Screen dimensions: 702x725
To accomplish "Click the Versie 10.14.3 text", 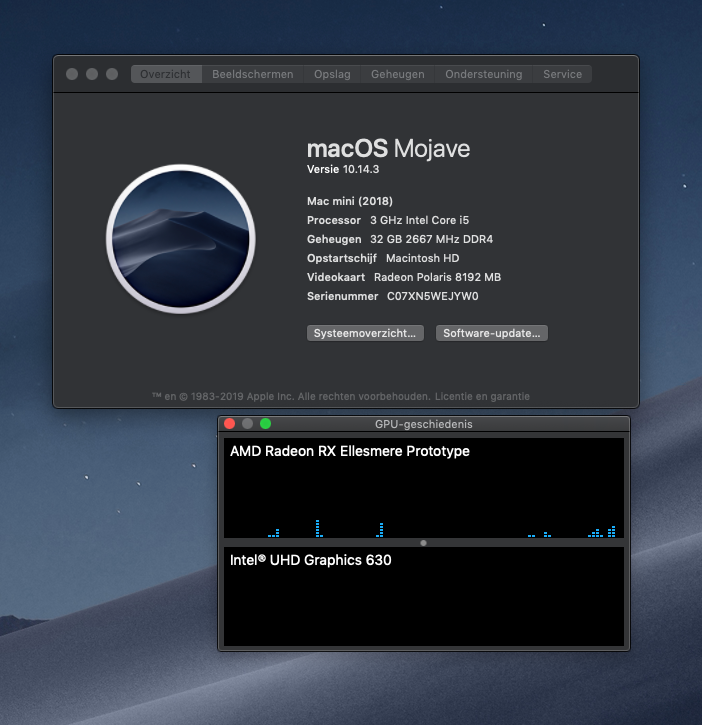I will [x=343, y=169].
